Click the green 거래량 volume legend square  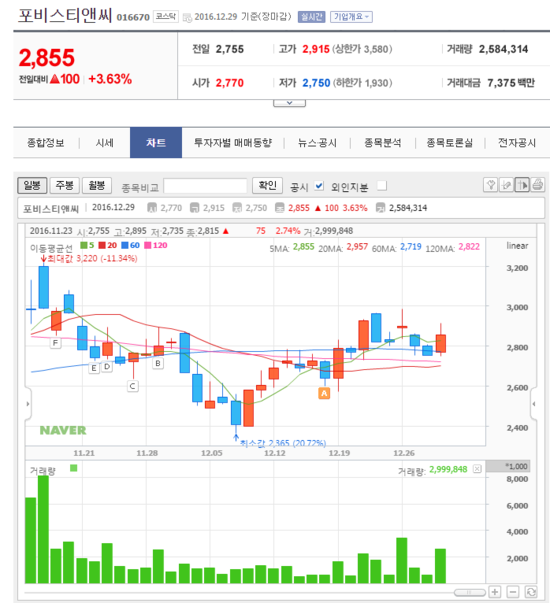tap(74, 468)
